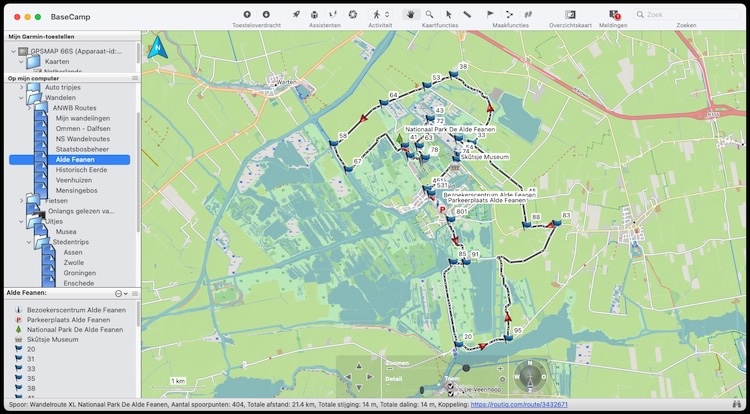Open the trip planner rocket icon

click(296, 15)
